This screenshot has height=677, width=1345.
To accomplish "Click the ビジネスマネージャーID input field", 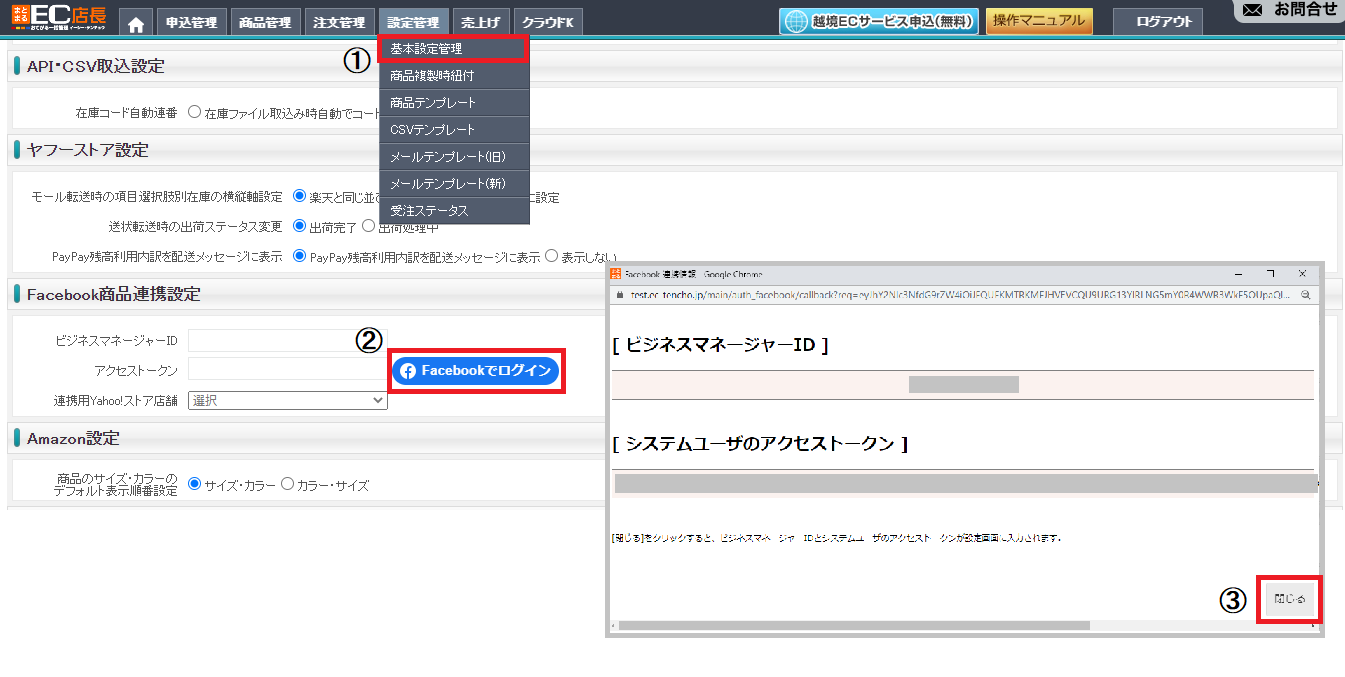I will click(x=288, y=341).
